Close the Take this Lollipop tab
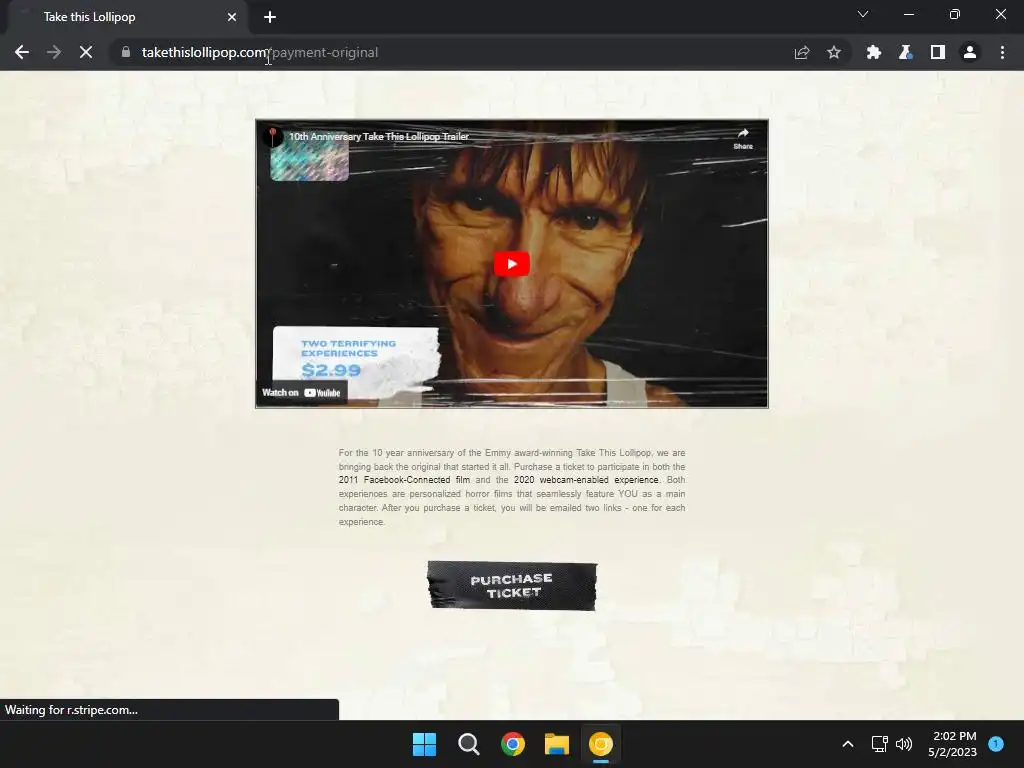The width and height of the screenshot is (1024, 768). coord(232,17)
